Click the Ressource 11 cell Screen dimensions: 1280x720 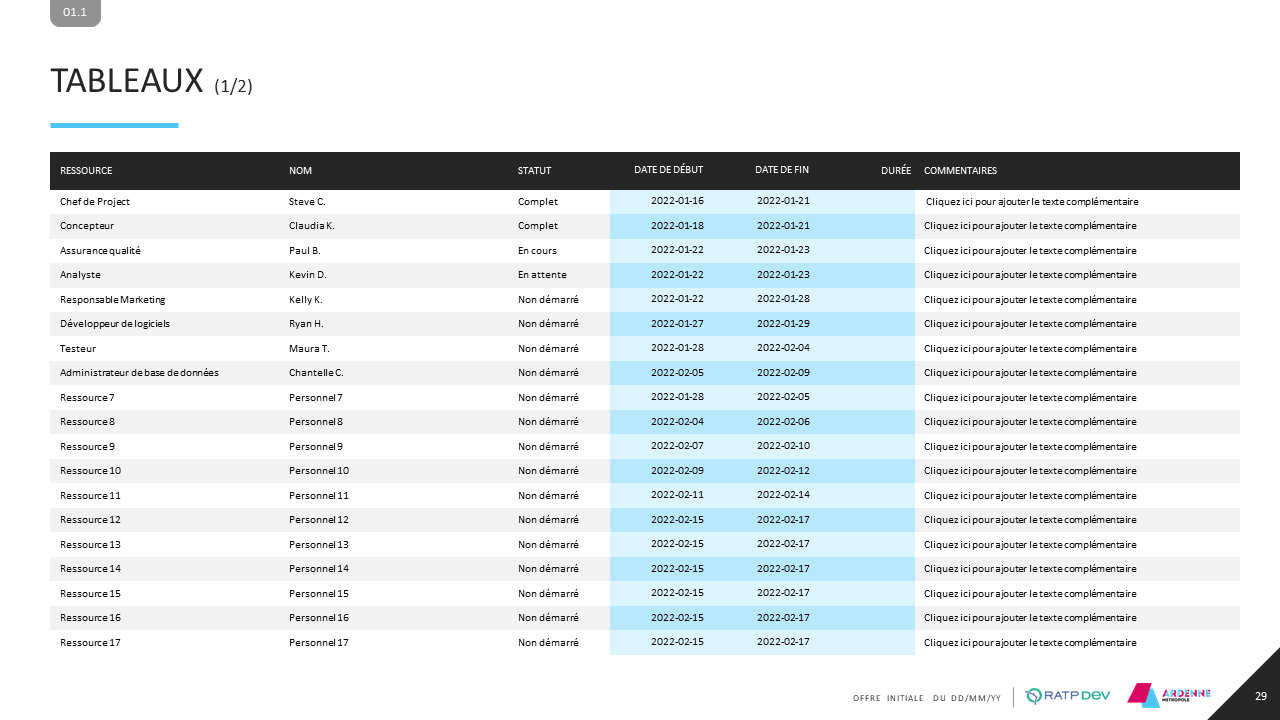pyautogui.click(x=90, y=496)
